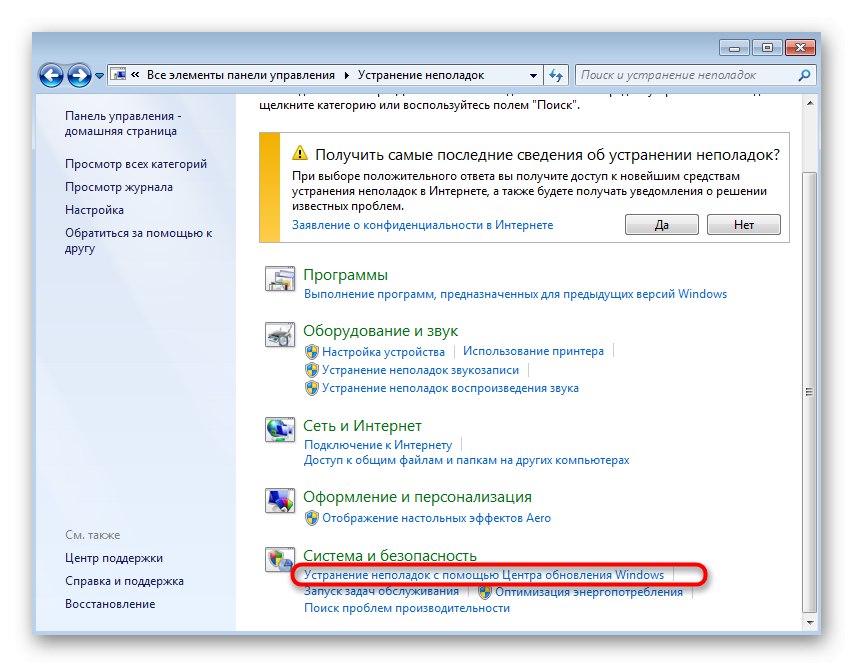Minimize the troubleshooting window
This screenshot has height=667, width=853.
(x=734, y=48)
